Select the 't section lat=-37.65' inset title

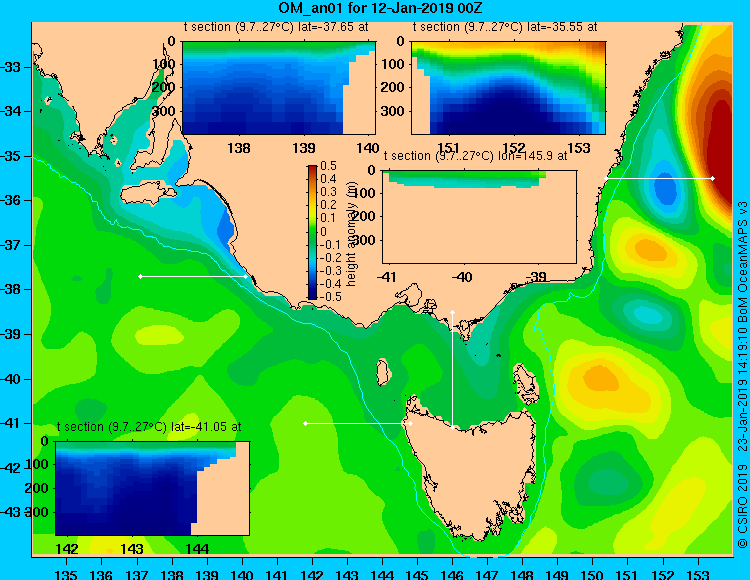[x=276, y=27]
